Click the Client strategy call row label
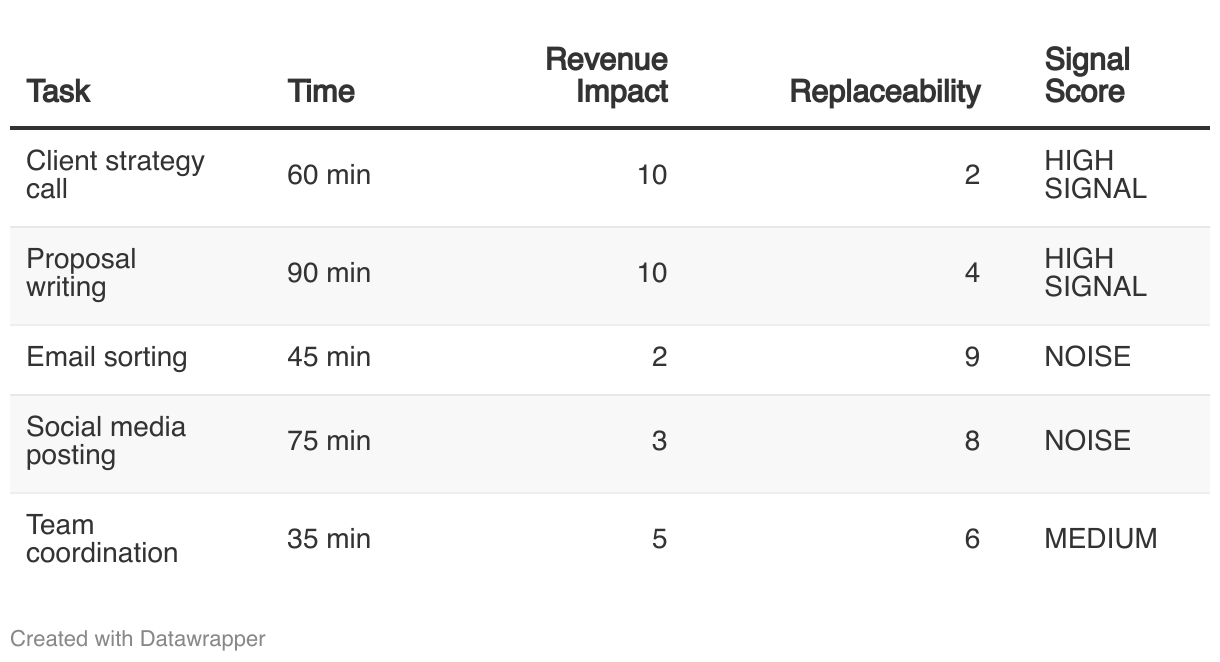Image resolution: width=1220 pixels, height=662 pixels. [115, 175]
